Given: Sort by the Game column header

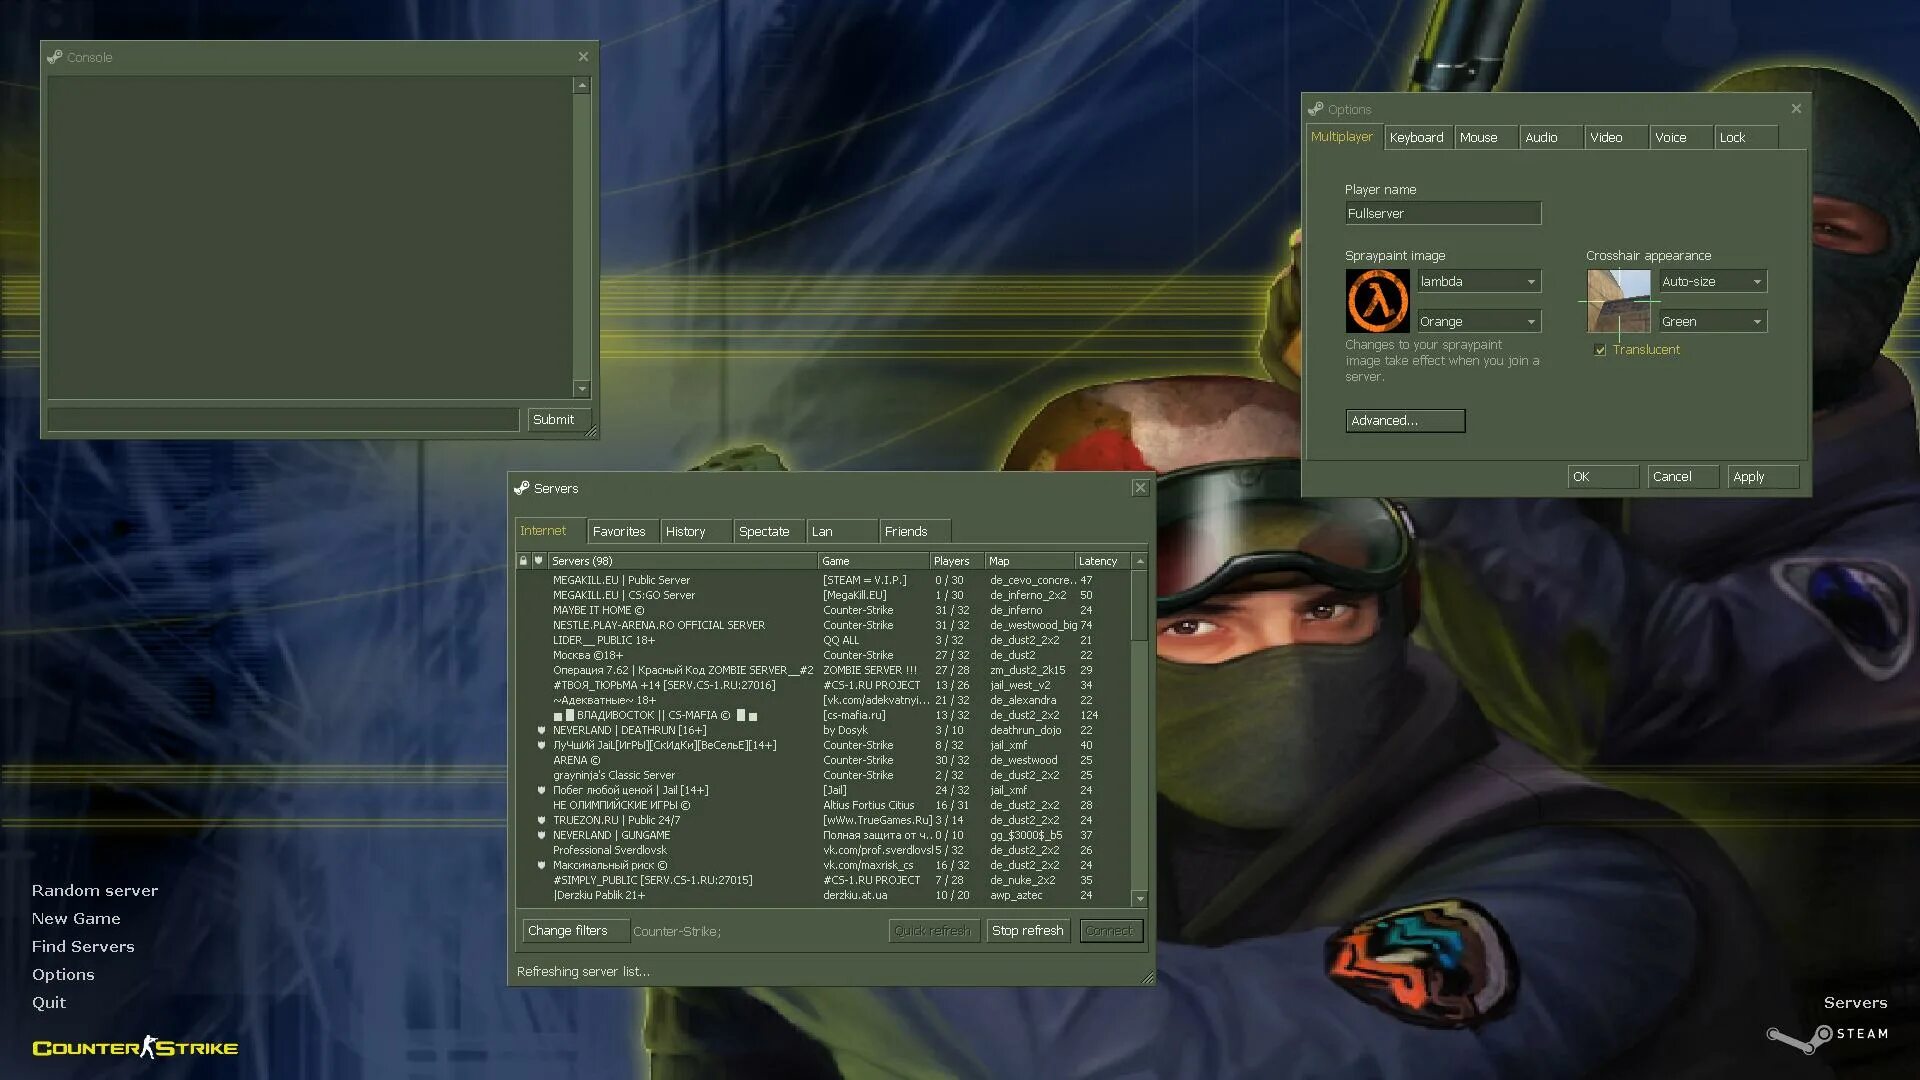Looking at the screenshot, I should click(874, 562).
